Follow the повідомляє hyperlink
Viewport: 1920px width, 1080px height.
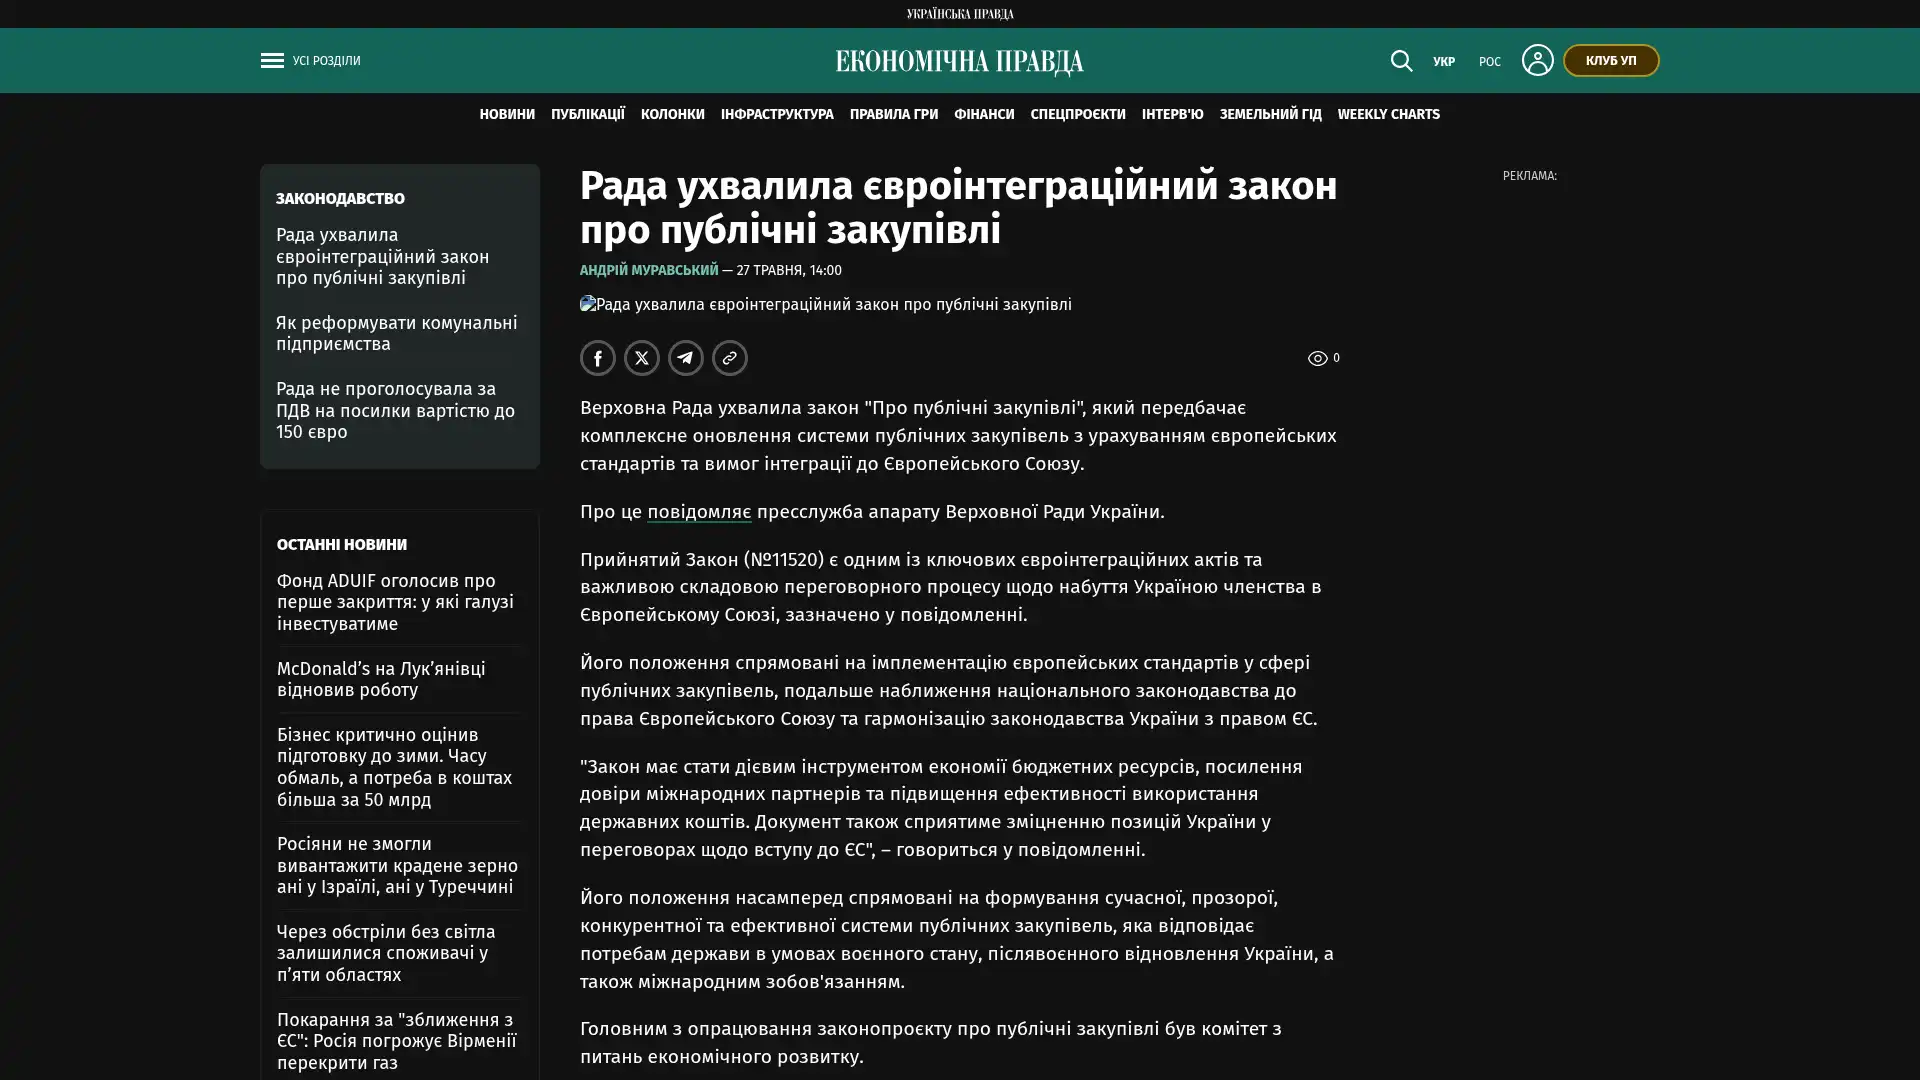[699, 511]
